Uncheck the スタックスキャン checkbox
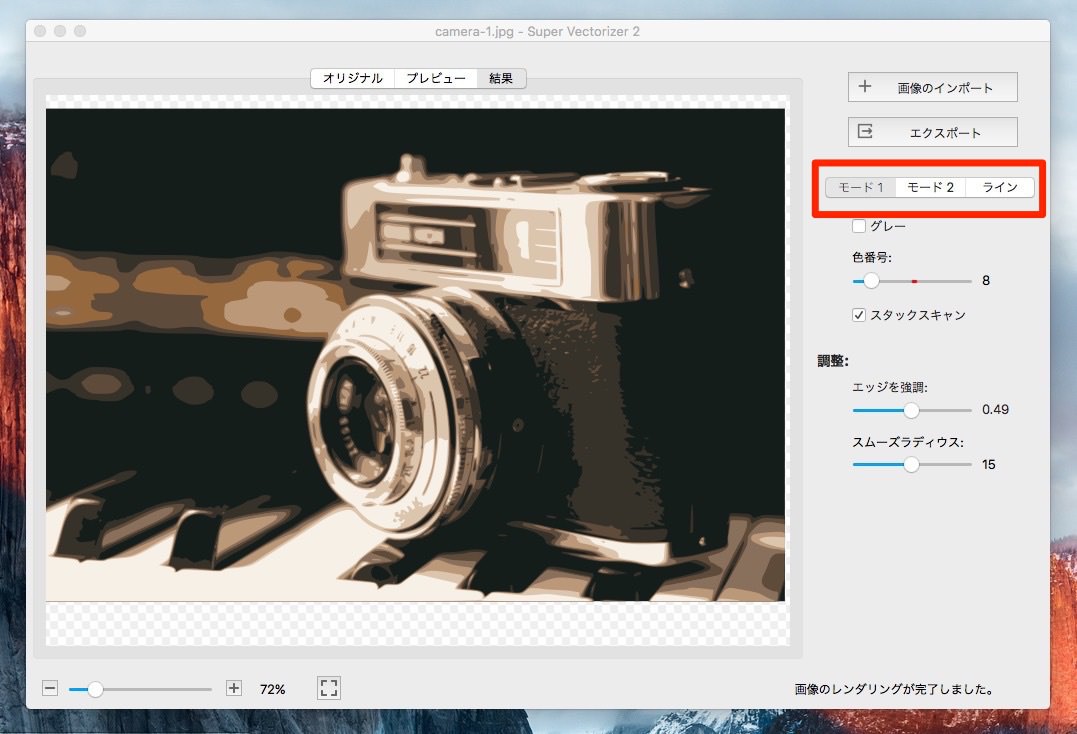This screenshot has width=1077, height=734. tap(859, 315)
